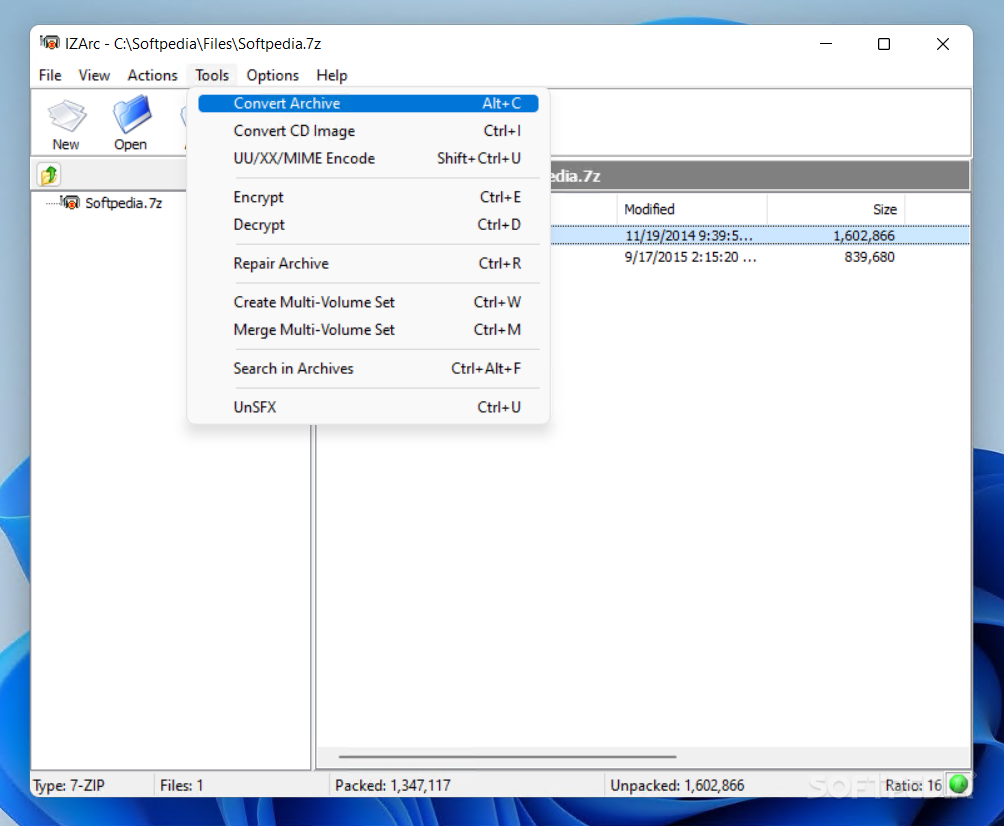Choose UnSFX menu entry
This screenshot has height=826, width=1004.
coord(368,407)
